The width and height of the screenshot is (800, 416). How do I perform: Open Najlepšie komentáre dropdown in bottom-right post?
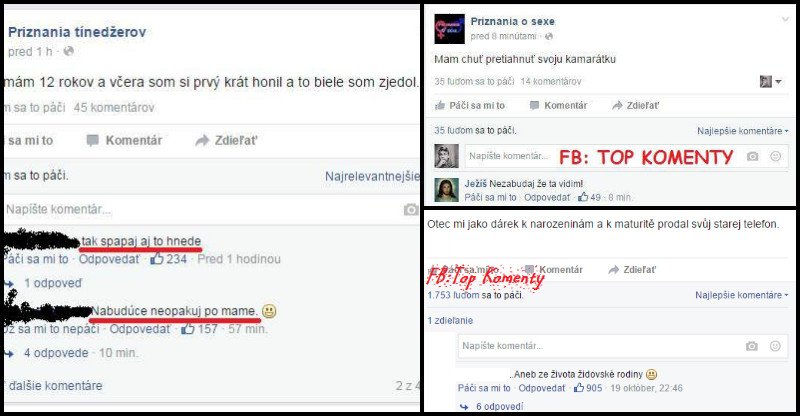point(741,295)
